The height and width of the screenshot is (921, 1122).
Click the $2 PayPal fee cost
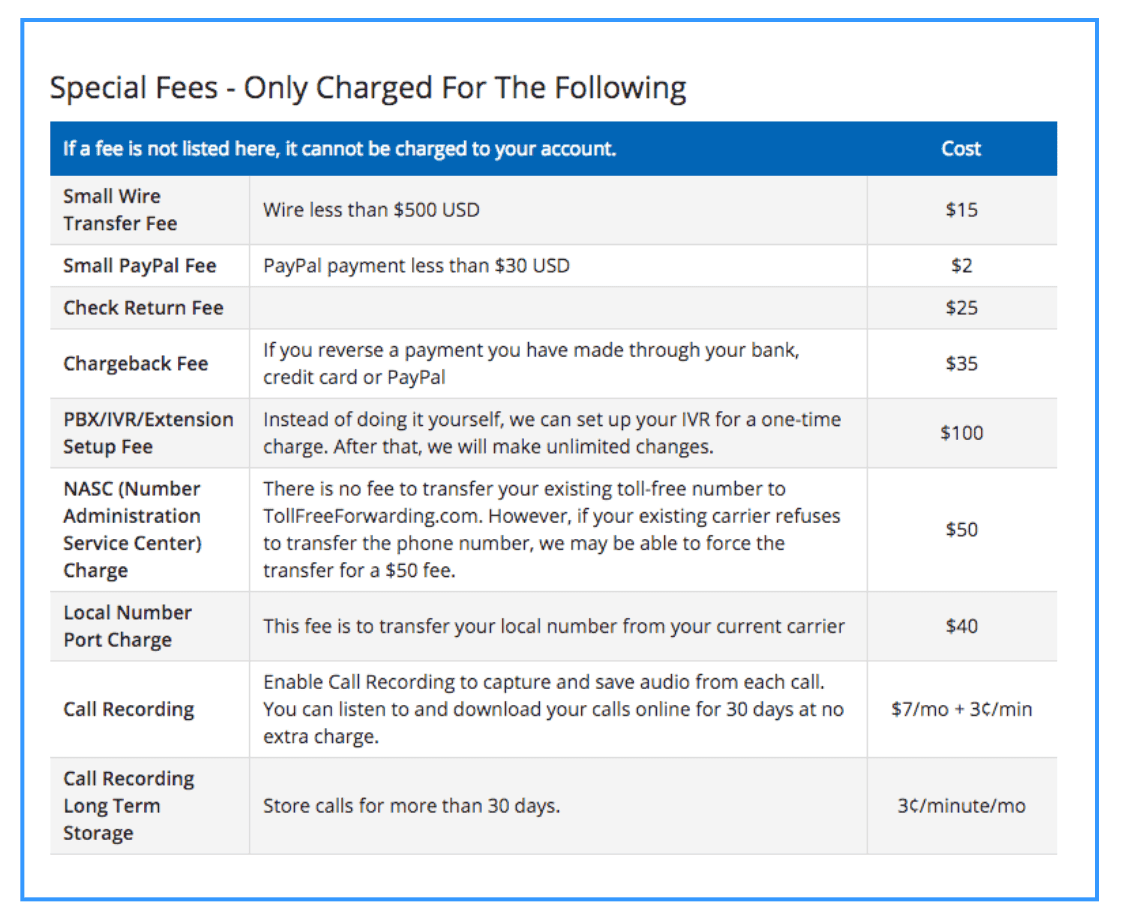coord(961,266)
